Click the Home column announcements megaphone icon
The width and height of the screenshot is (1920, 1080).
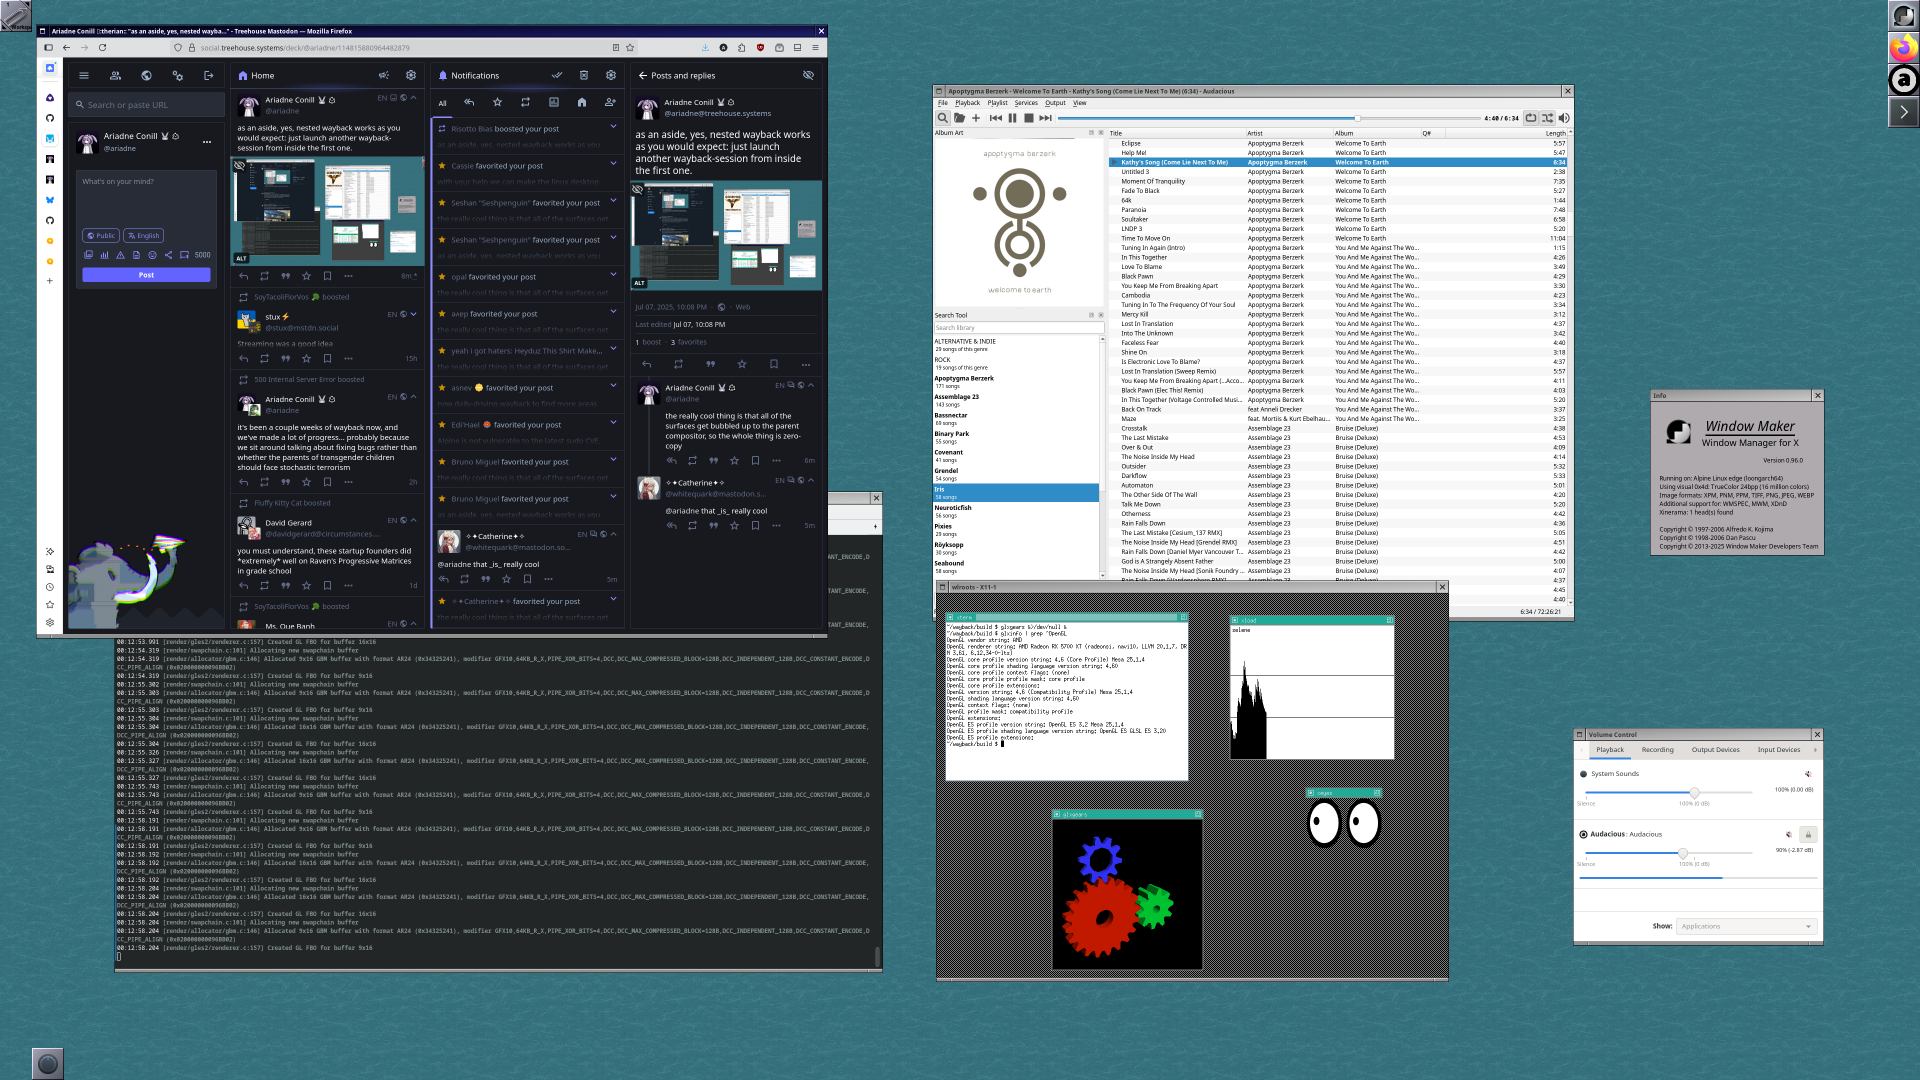384,75
